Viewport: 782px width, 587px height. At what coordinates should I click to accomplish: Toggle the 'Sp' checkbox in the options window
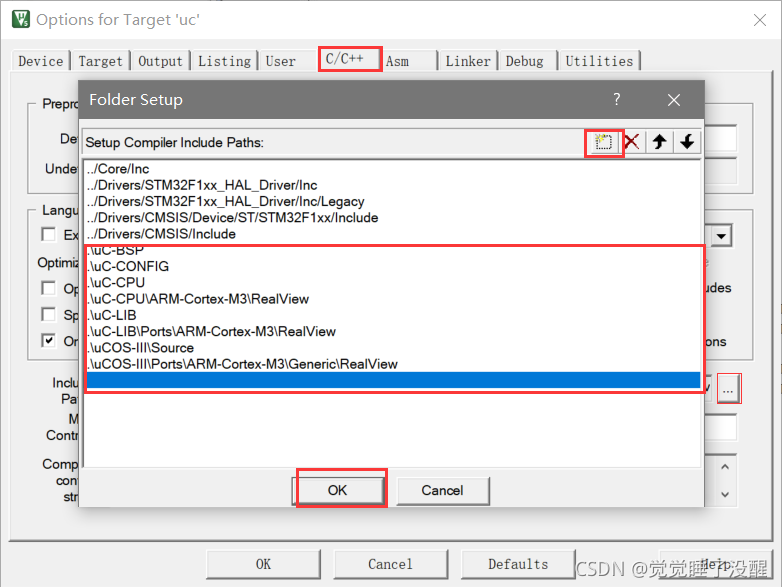[x=48, y=315]
